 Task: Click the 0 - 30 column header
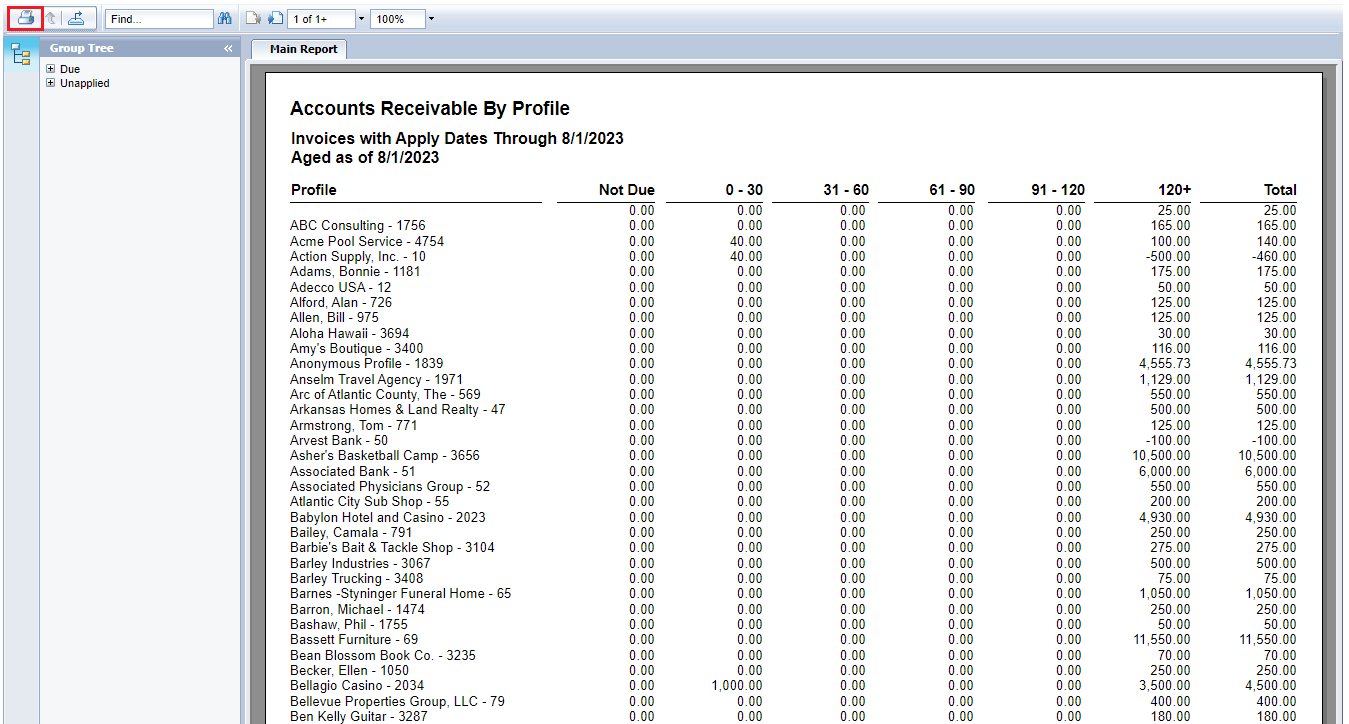click(x=744, y=190)
